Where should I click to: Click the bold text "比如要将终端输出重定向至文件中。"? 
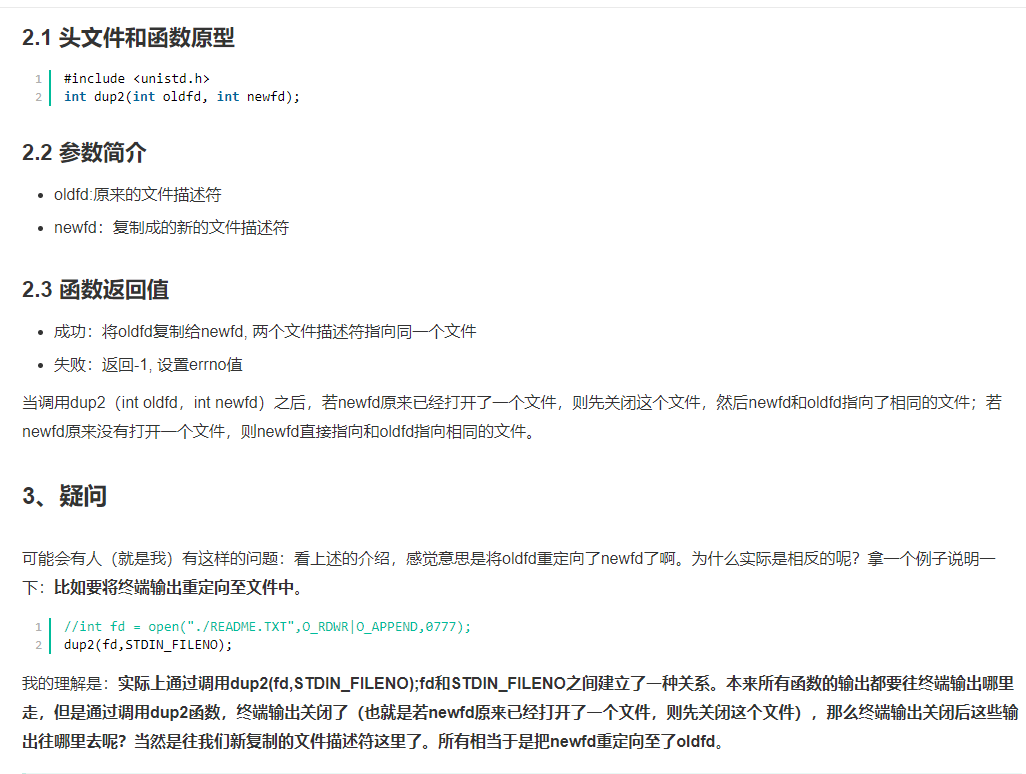tap(179, 588)
